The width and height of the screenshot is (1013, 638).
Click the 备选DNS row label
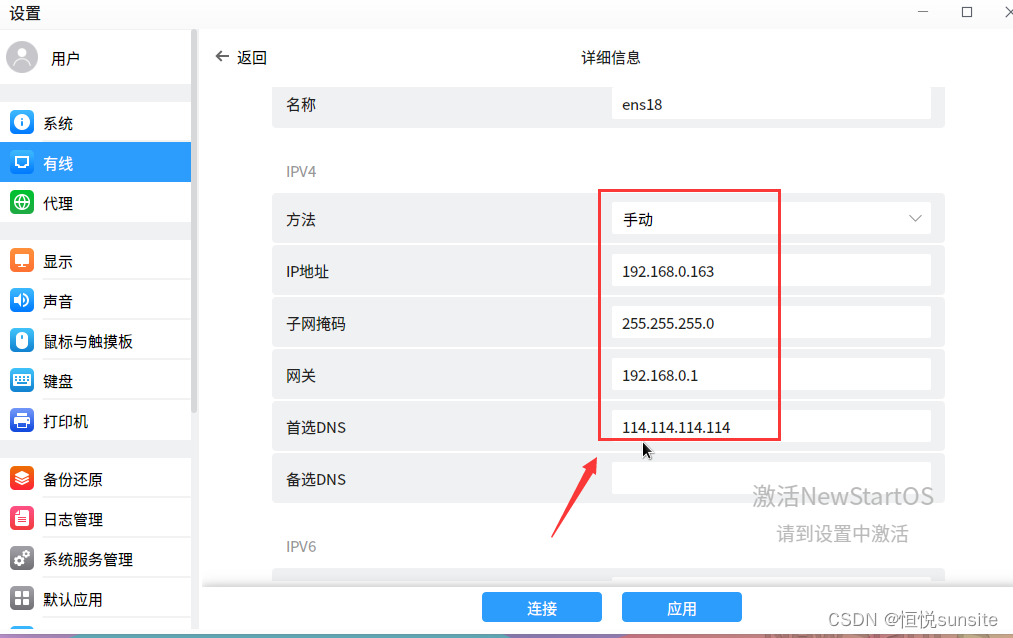[316, 480]
